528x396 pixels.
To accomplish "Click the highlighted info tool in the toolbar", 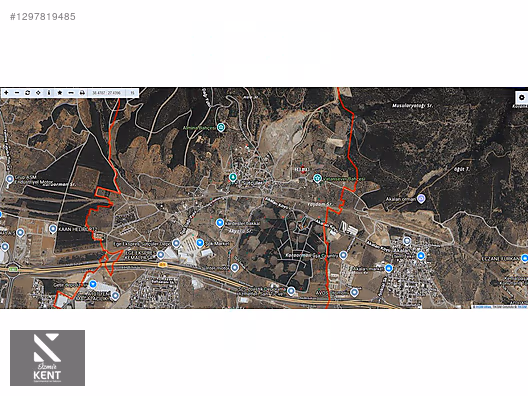I will pyautogui.click(x=49, y=93).
